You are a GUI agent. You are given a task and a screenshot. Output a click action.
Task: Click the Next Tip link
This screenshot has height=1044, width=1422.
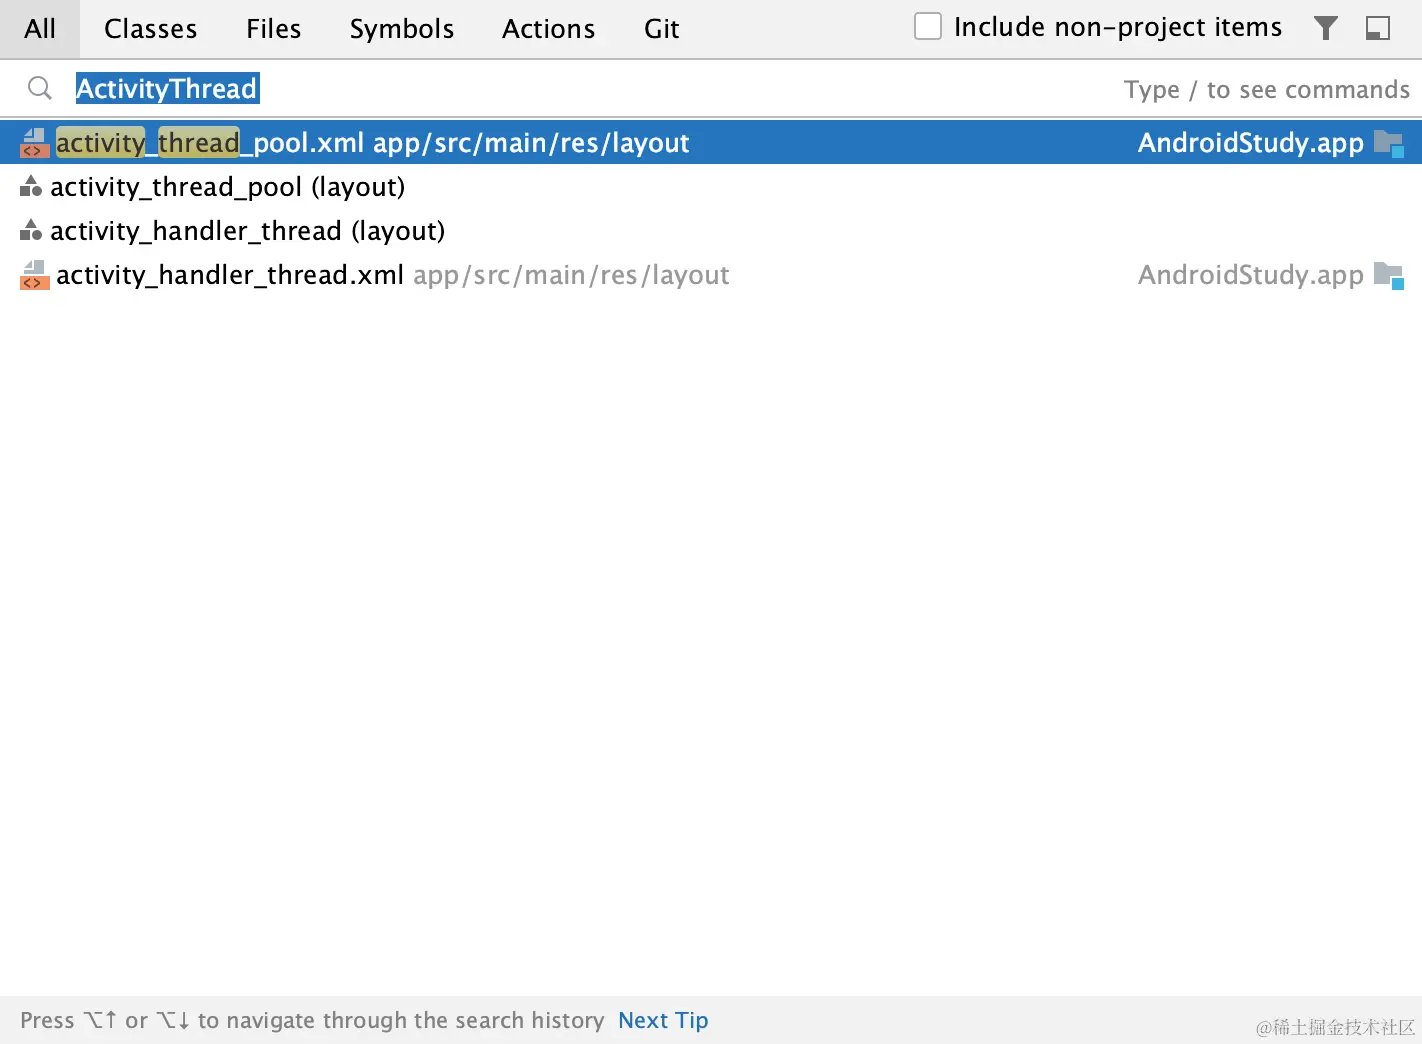[663, 1020]
